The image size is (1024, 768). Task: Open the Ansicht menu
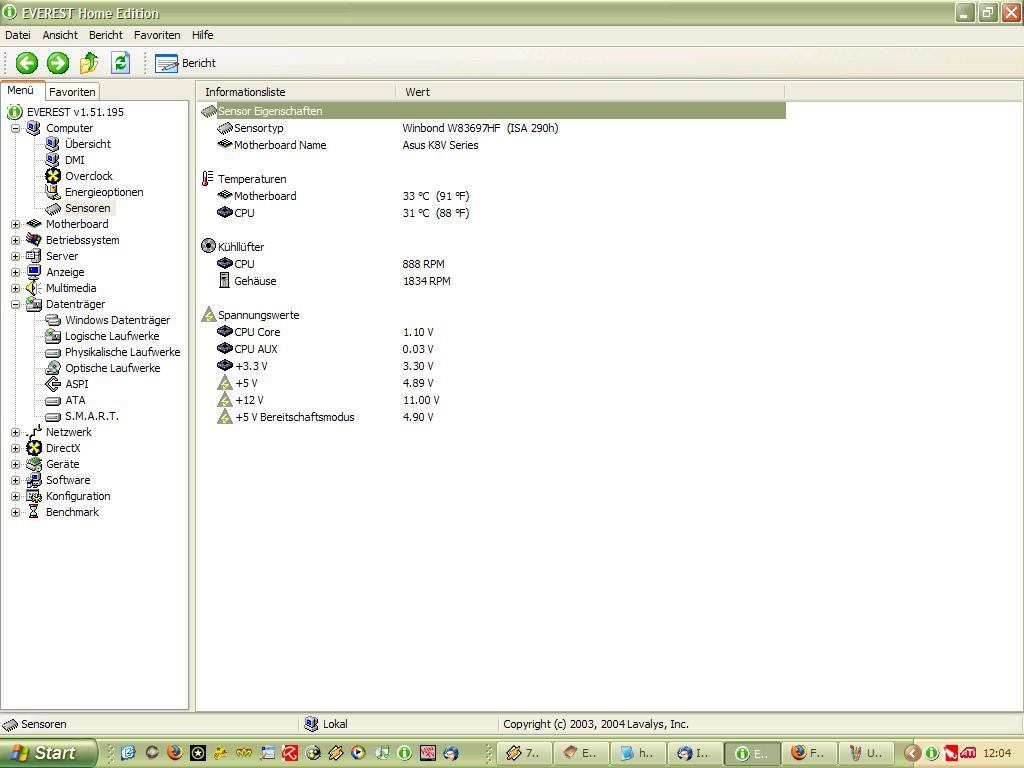[x=60, y=35]
